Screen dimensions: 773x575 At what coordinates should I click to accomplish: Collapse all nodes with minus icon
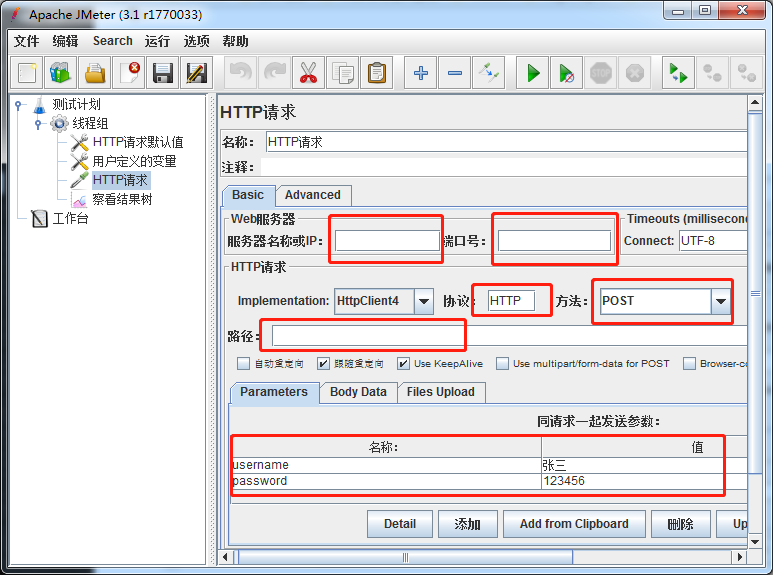[455, 73]
